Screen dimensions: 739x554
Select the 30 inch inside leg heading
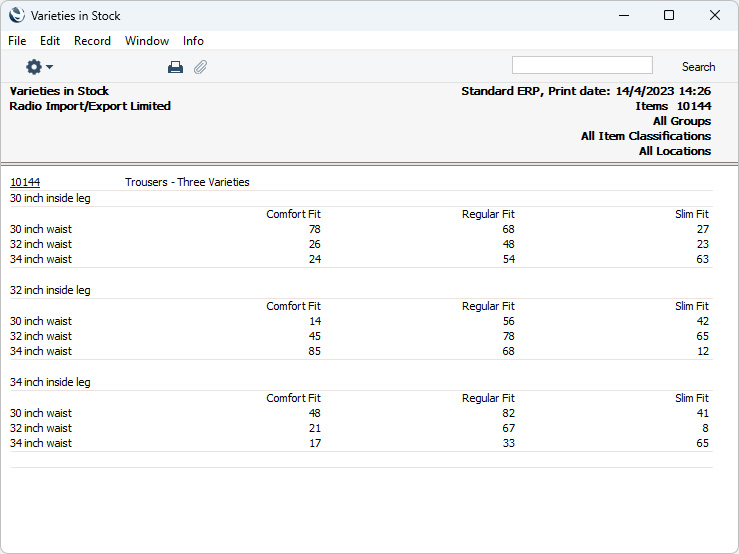click(x=50, y=198)
